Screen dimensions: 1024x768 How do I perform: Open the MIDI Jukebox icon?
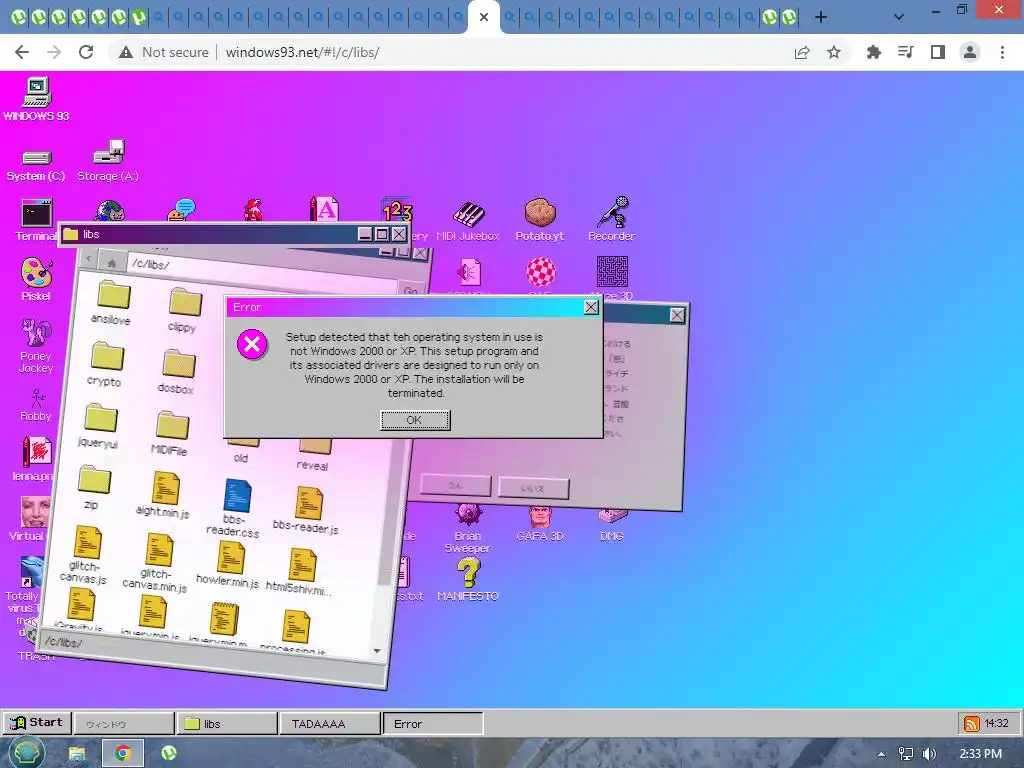tap(468, 221)
